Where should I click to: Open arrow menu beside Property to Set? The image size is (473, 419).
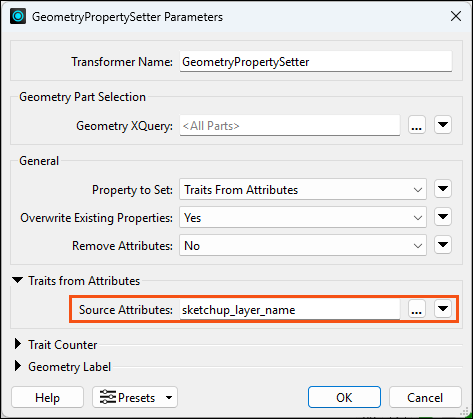pyautogui.click(x=443, y=189)
